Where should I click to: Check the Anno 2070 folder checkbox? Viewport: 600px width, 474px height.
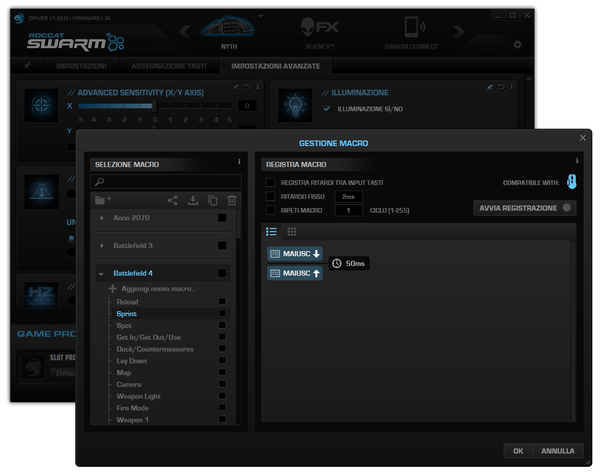click(222, 218)
